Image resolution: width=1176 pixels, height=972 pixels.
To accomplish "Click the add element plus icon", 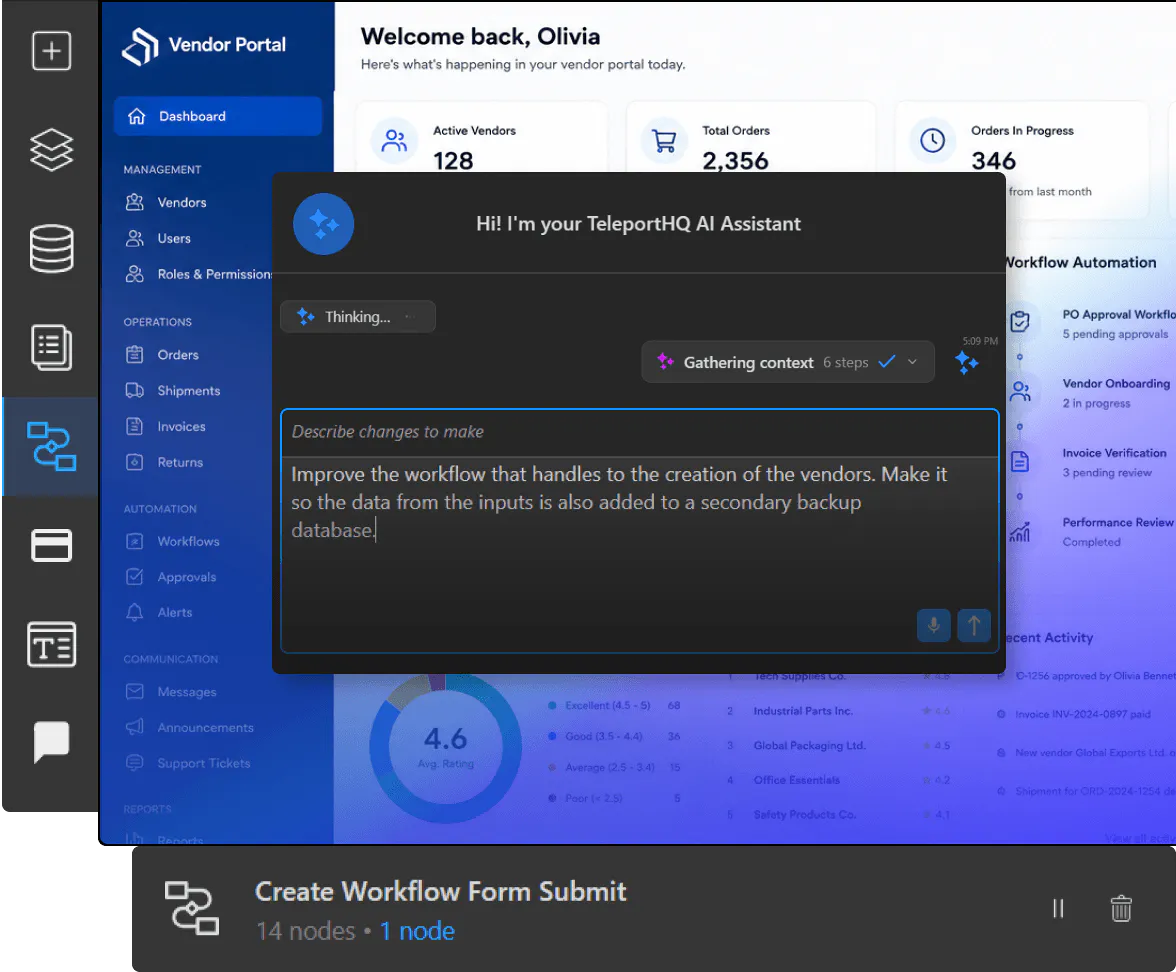I will click(x=51, y=50).
